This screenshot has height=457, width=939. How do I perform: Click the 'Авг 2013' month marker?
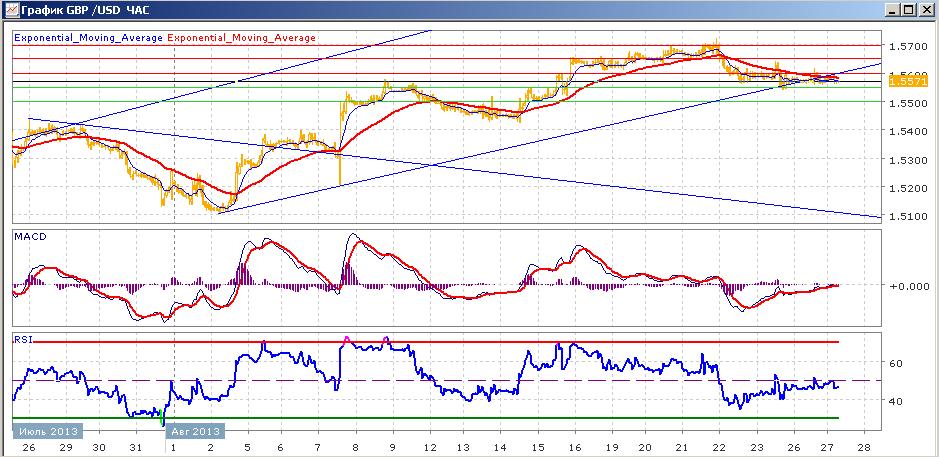click(196, 431)
